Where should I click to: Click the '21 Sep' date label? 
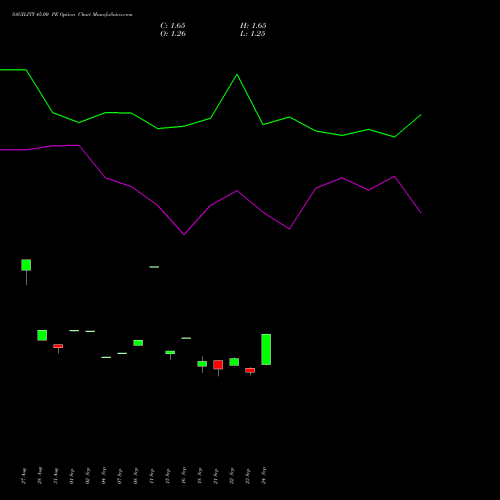tap(216, 476)
